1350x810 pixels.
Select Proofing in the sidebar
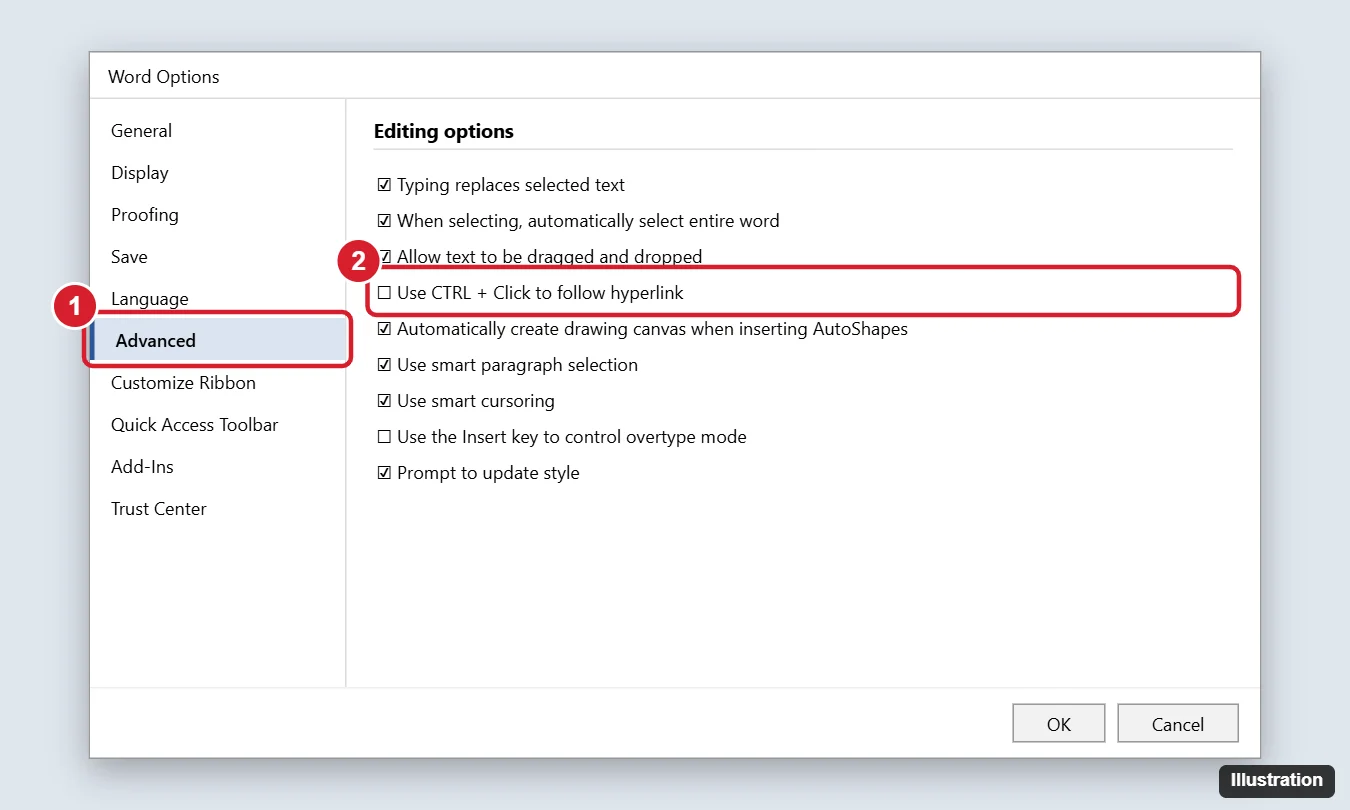pyautogui.click(x=145, y=215)
